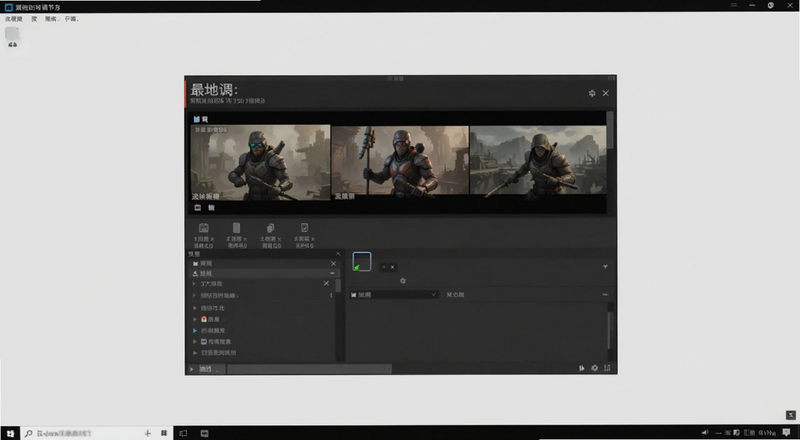The width and height of the screenshot is (800, 440).
Task: Click the step-forward icon at dialog bottom right
Action: click(x=582, y=368)
